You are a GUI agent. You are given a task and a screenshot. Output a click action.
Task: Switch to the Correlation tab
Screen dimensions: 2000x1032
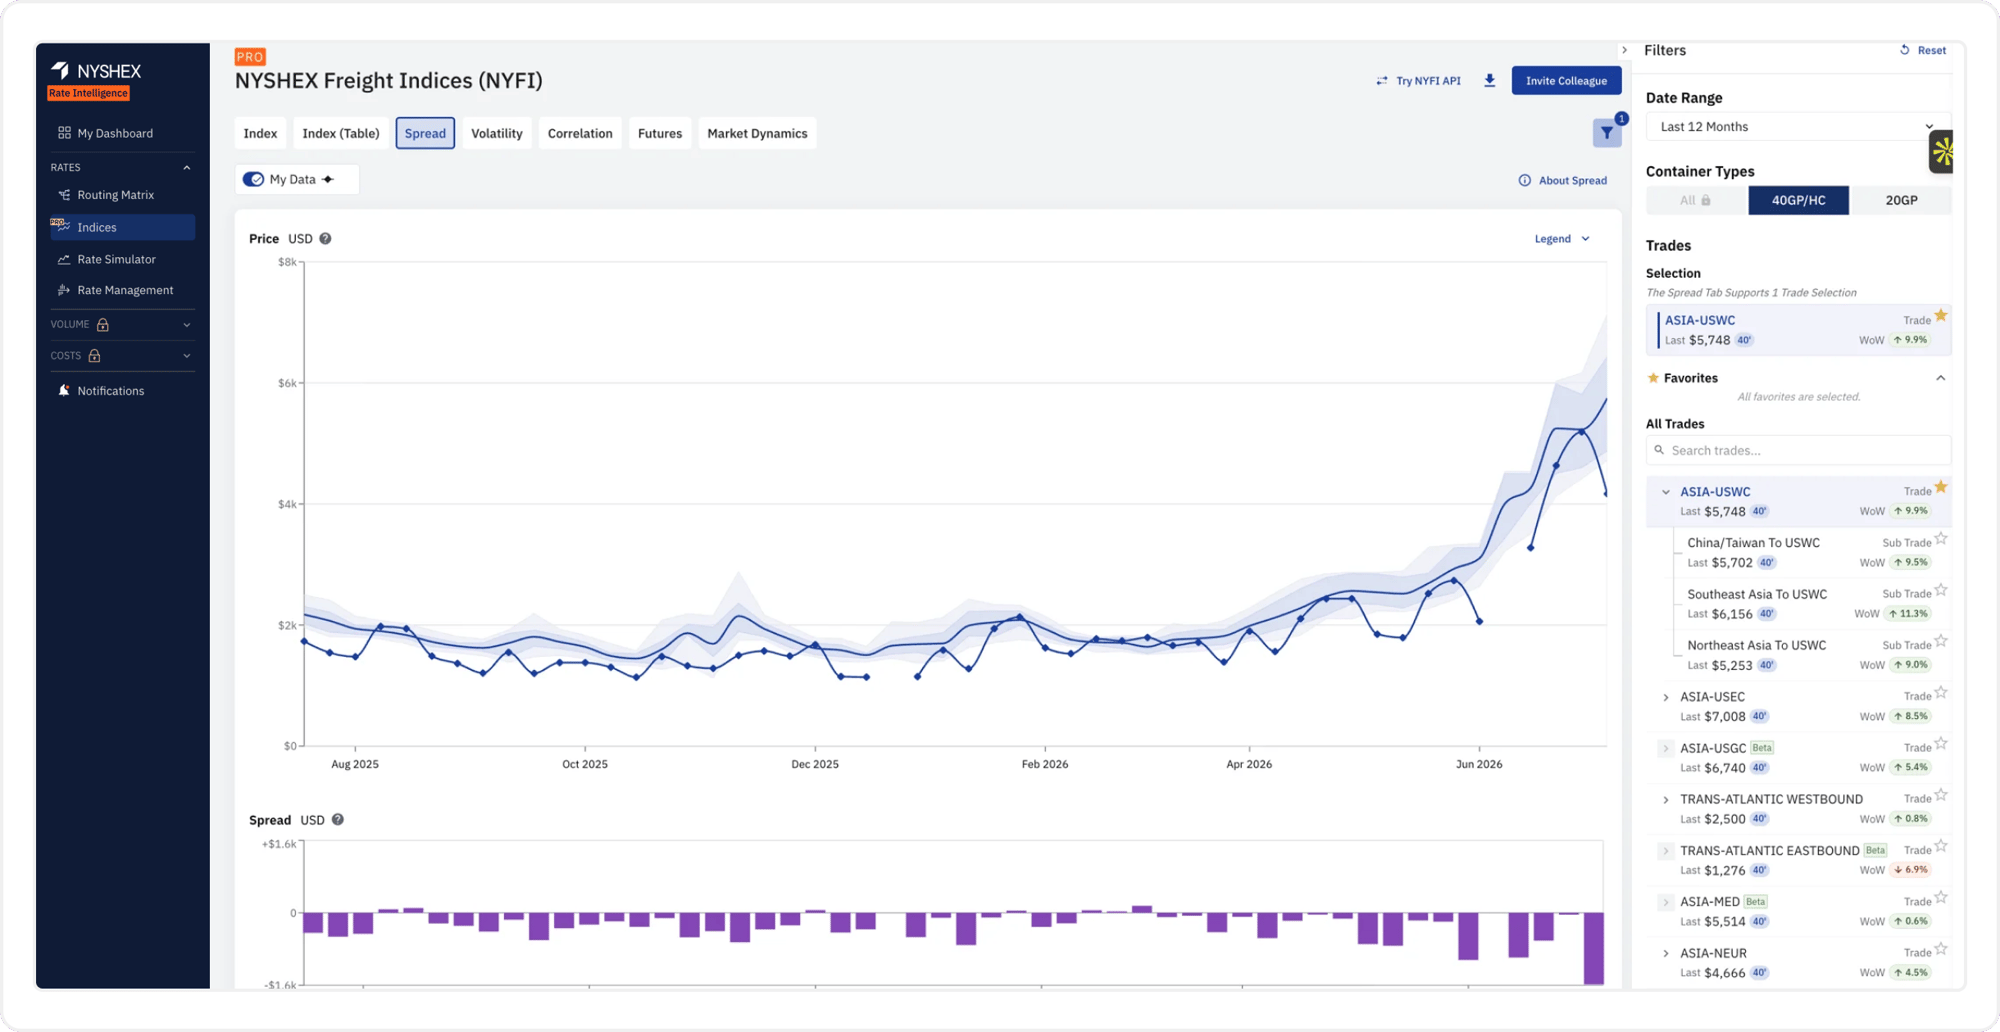580,133
